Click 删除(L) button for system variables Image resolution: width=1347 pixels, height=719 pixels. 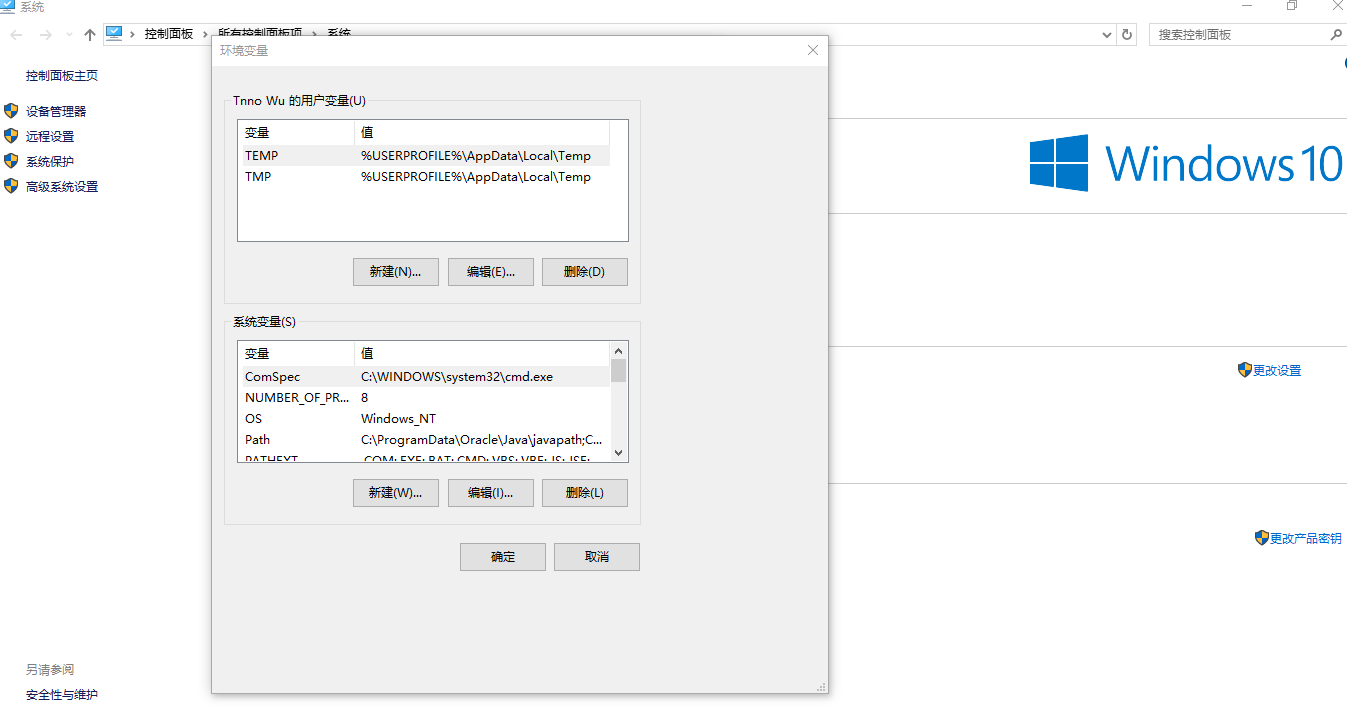pyautogui.click(x=585, y=493)
